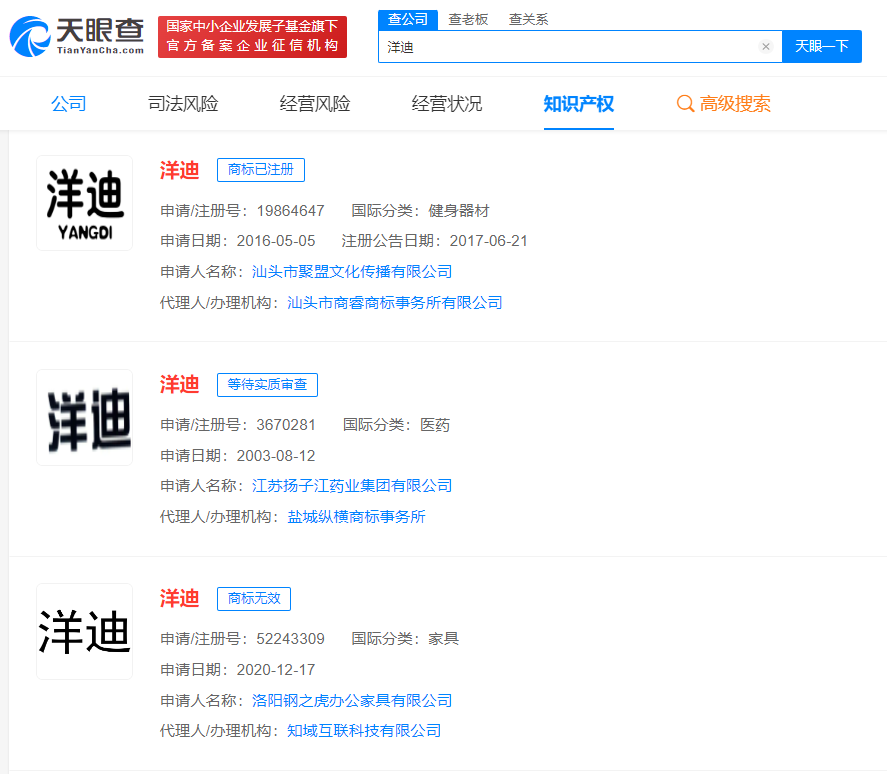This screenshot has width=887, height=774.
Task: Switch to the 经营风险 category tab
Action: click(315, 104)
